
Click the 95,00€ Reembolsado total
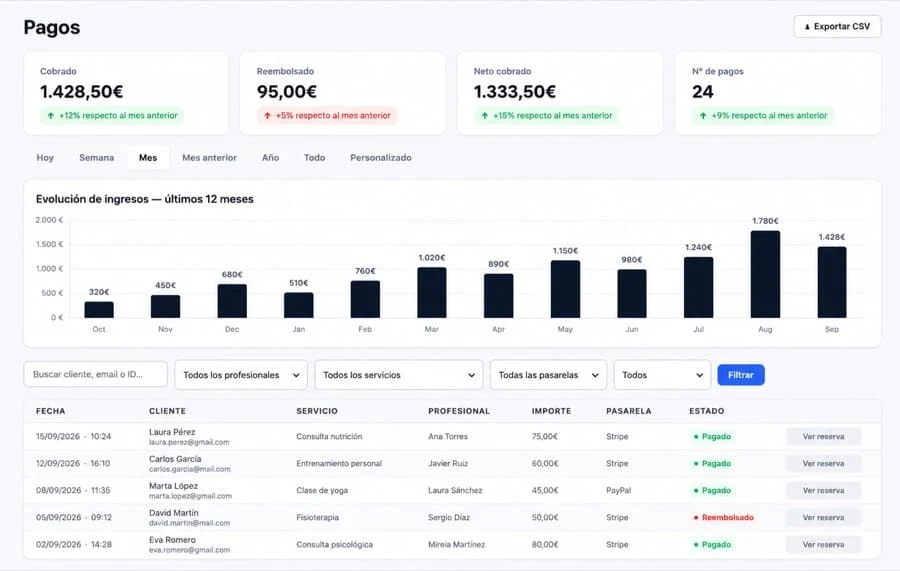click(x=286, y=92)
